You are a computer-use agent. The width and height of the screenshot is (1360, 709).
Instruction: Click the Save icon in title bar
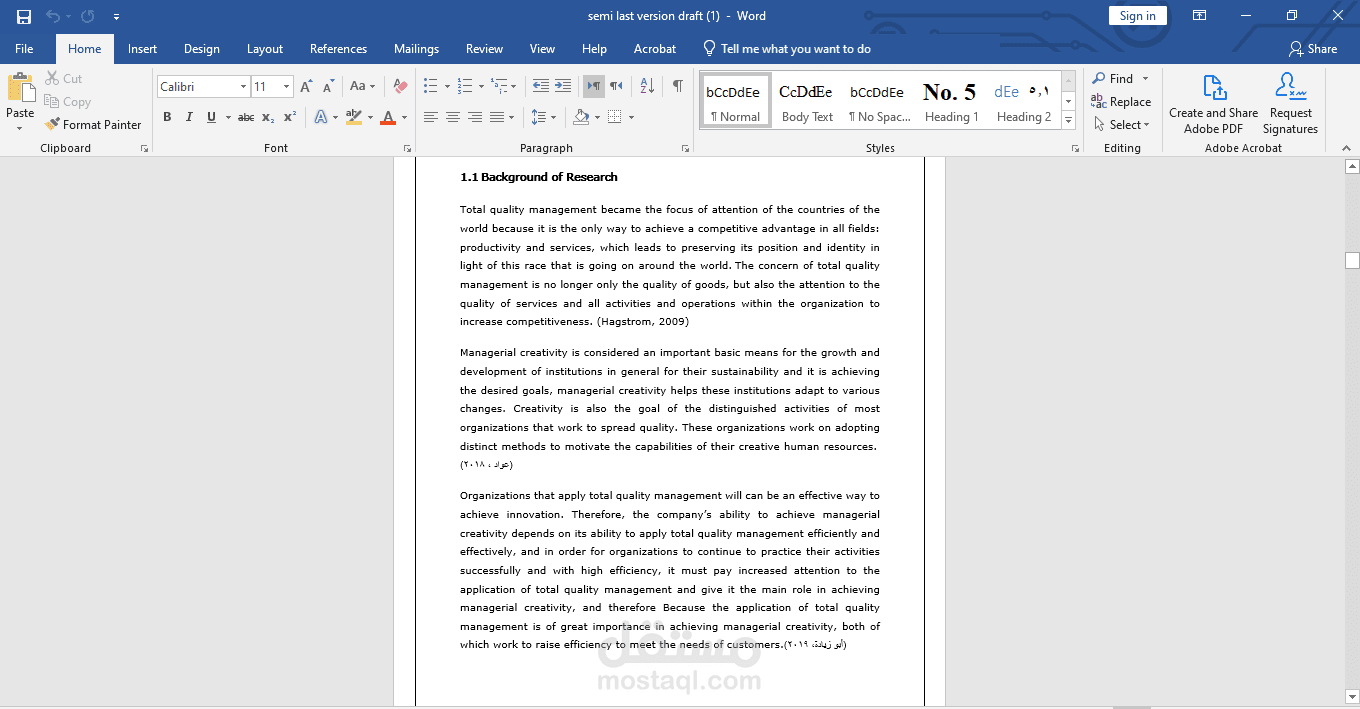coord(24,16)
